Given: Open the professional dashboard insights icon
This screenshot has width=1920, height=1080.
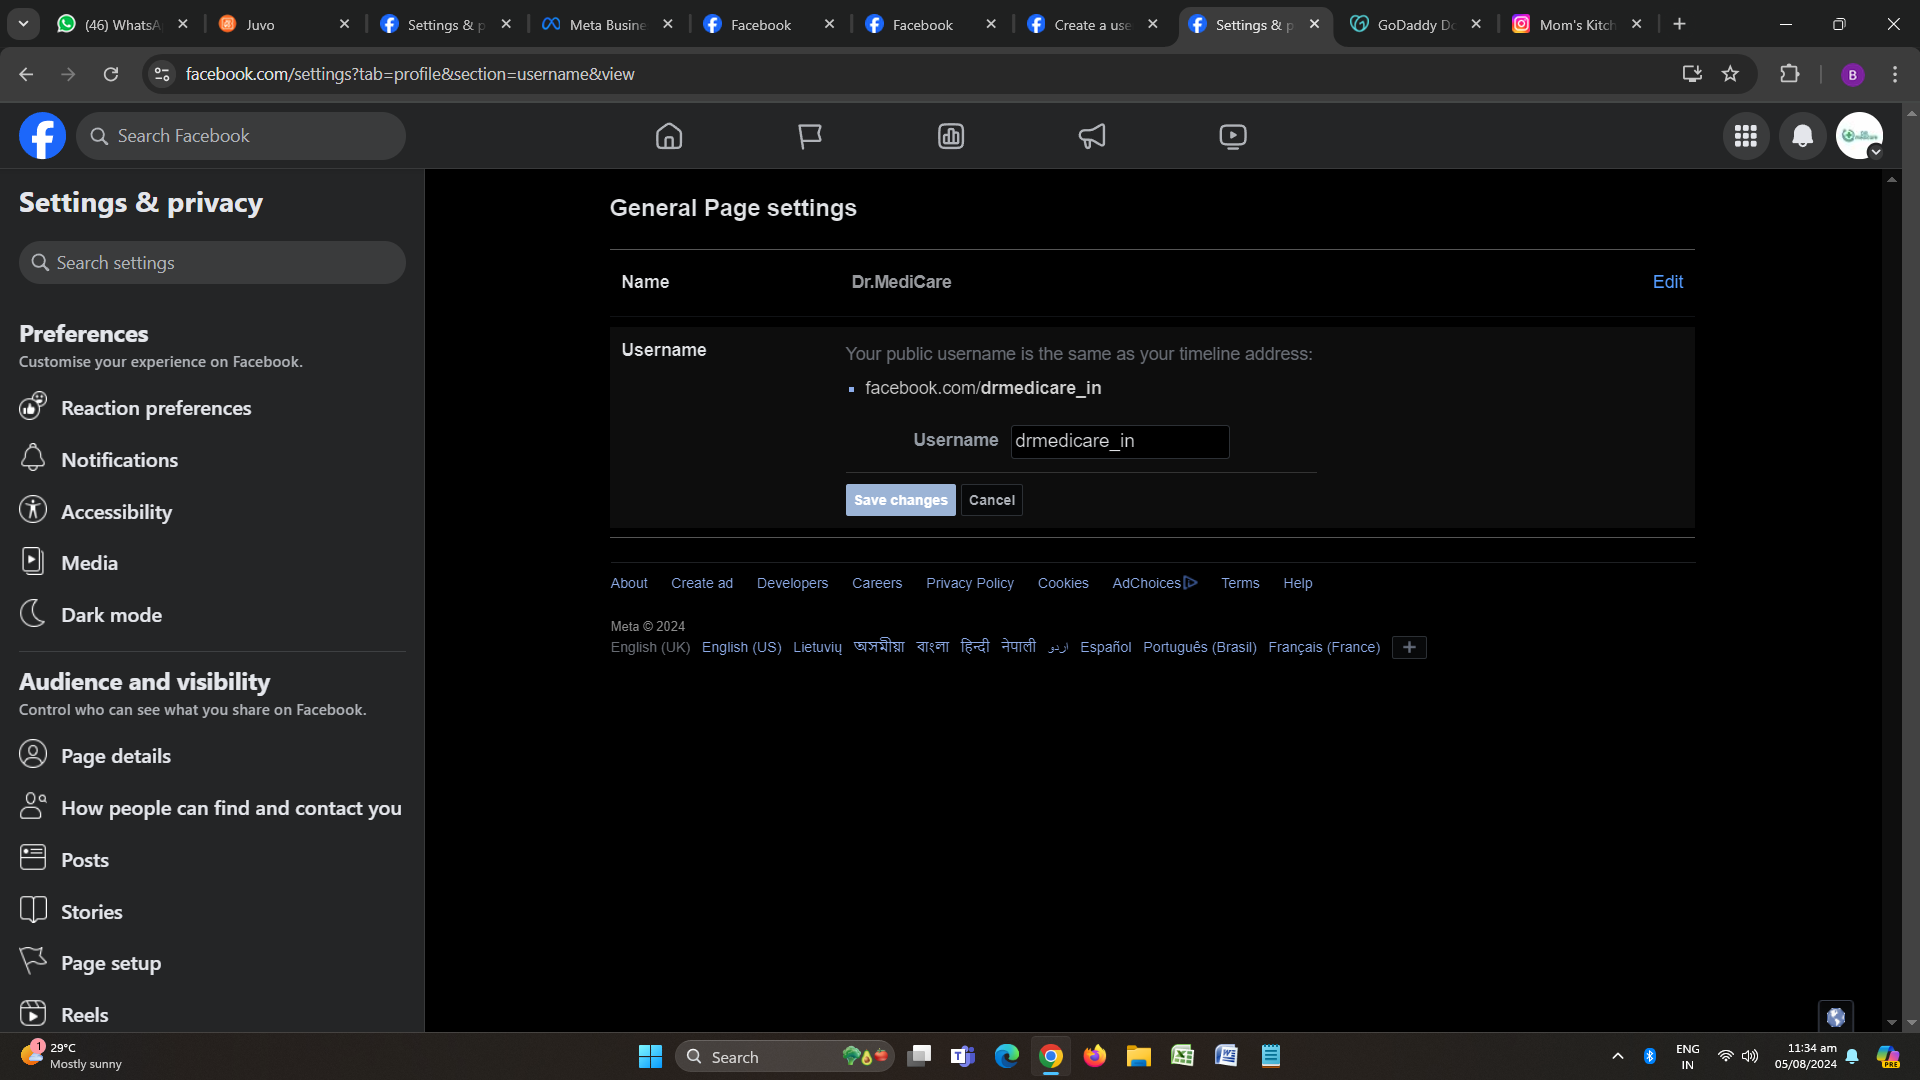Looking at the screenshot, I should tap(951, 136).
